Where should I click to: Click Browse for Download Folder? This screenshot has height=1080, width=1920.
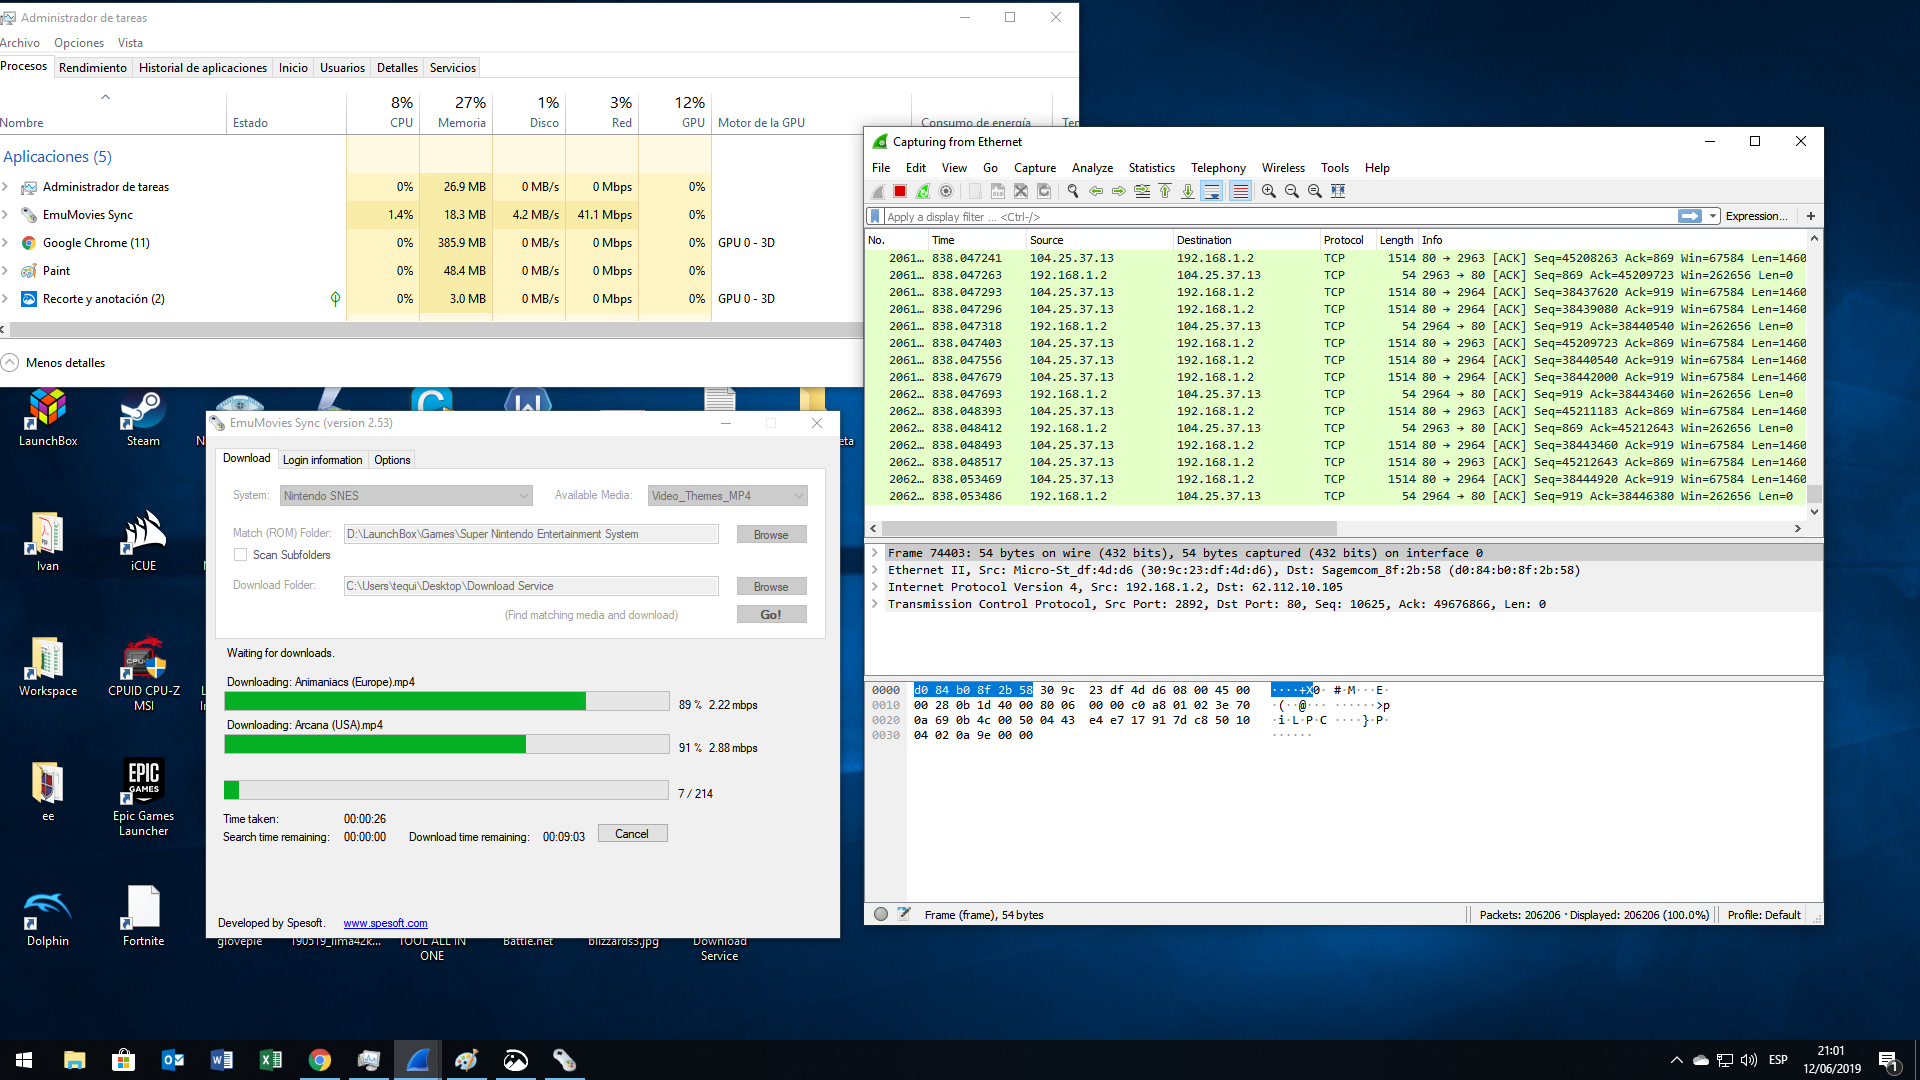(771, 587)
